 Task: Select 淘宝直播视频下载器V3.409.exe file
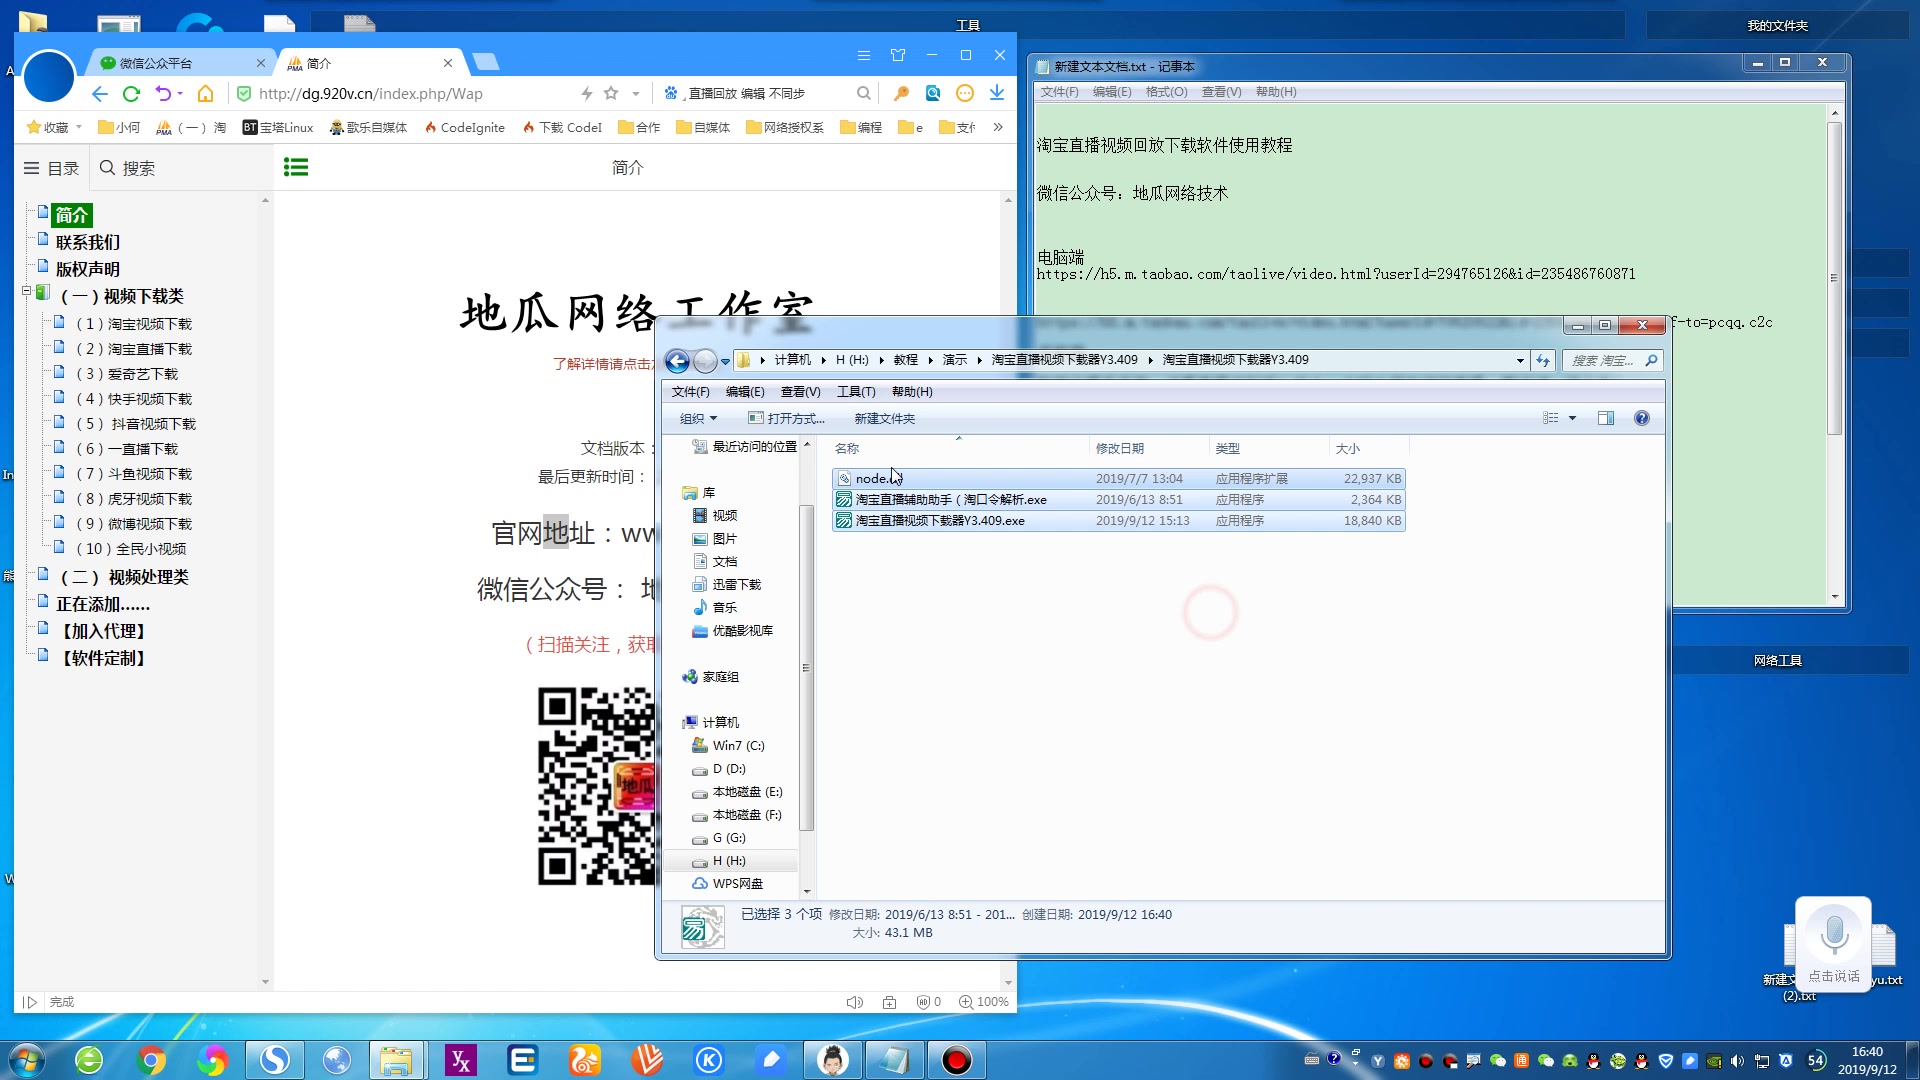(1118, 521)
